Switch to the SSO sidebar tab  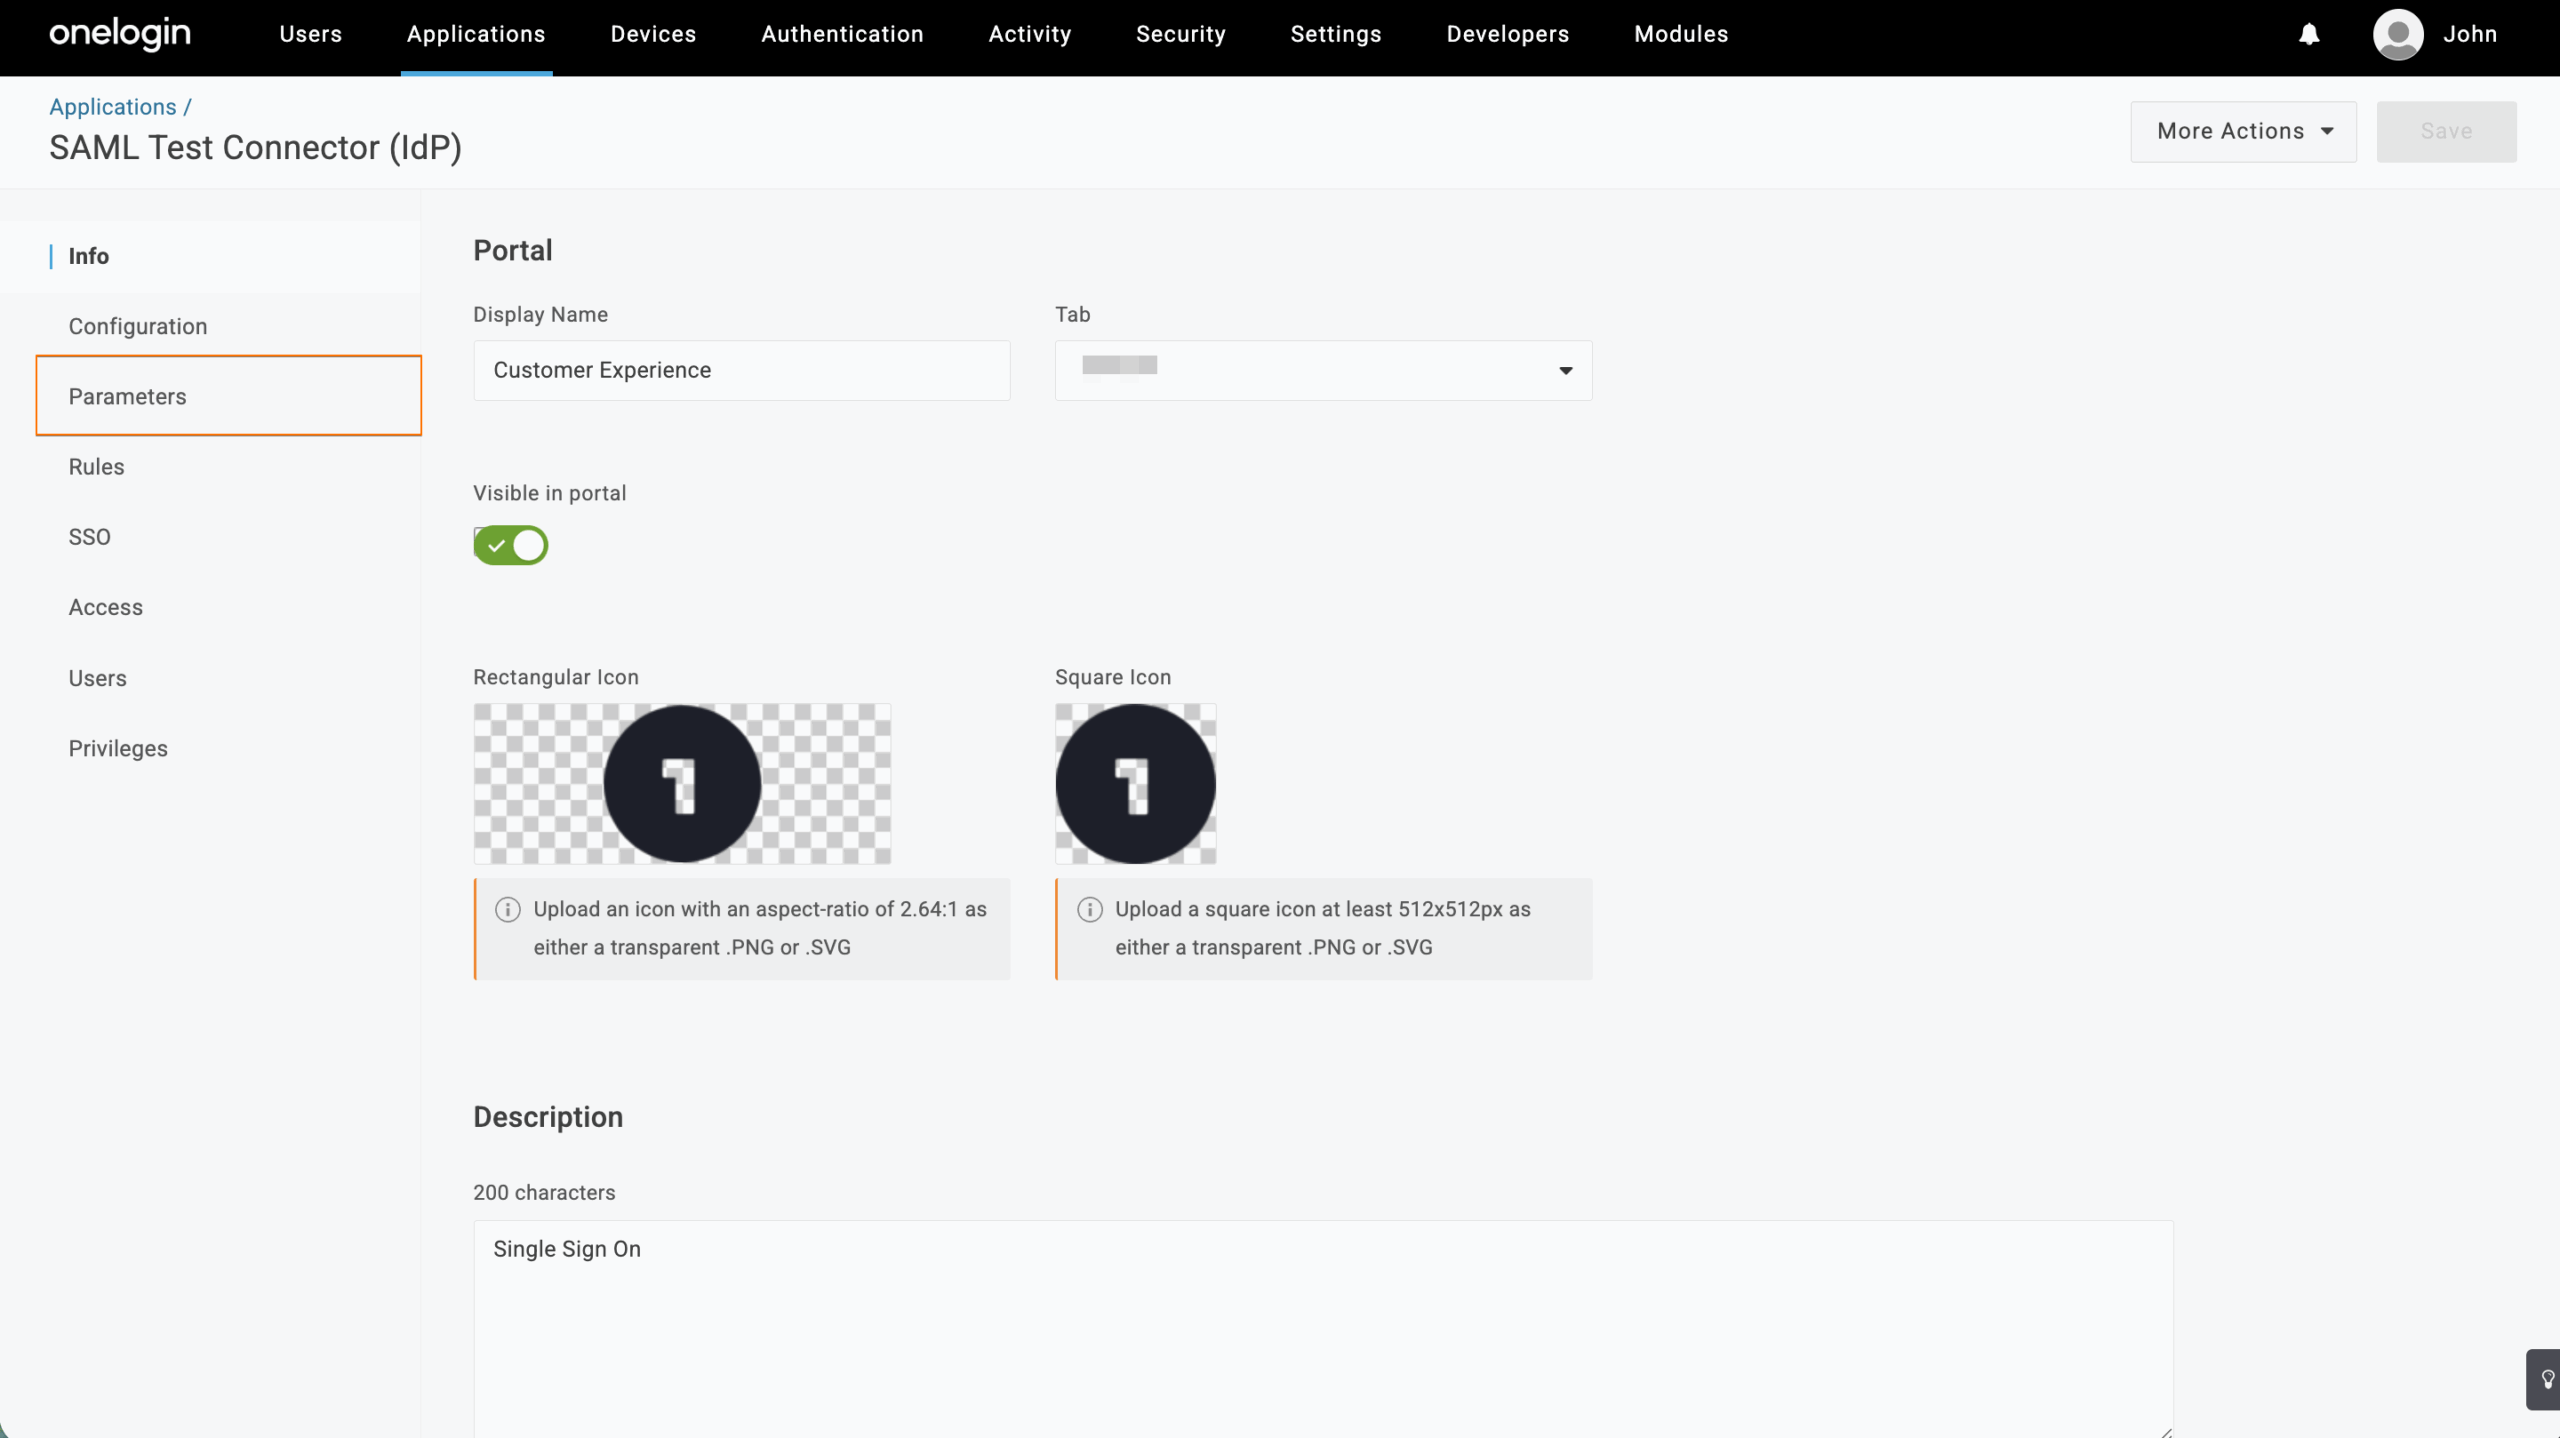tap(90, 537)
